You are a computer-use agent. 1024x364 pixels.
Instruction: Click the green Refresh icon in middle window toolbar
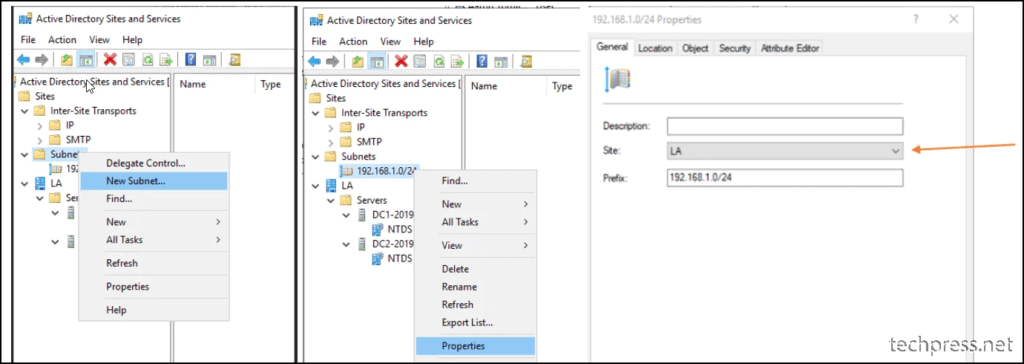(x=439, y=61)
